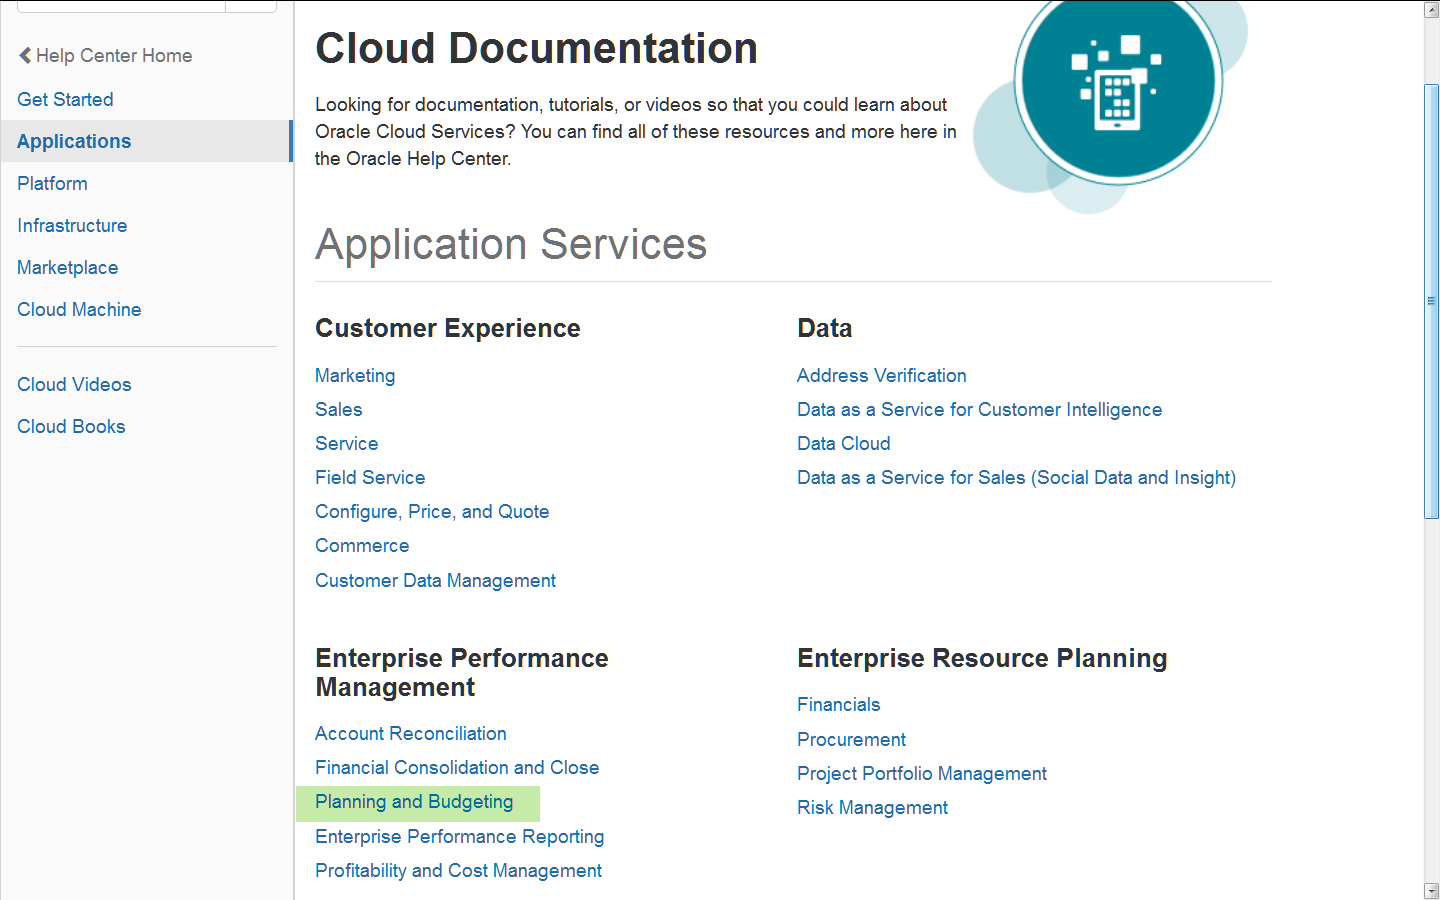Click the Help Center Home back chevron
This screenshot has height=900, width=1440.
tap(25, 56)
